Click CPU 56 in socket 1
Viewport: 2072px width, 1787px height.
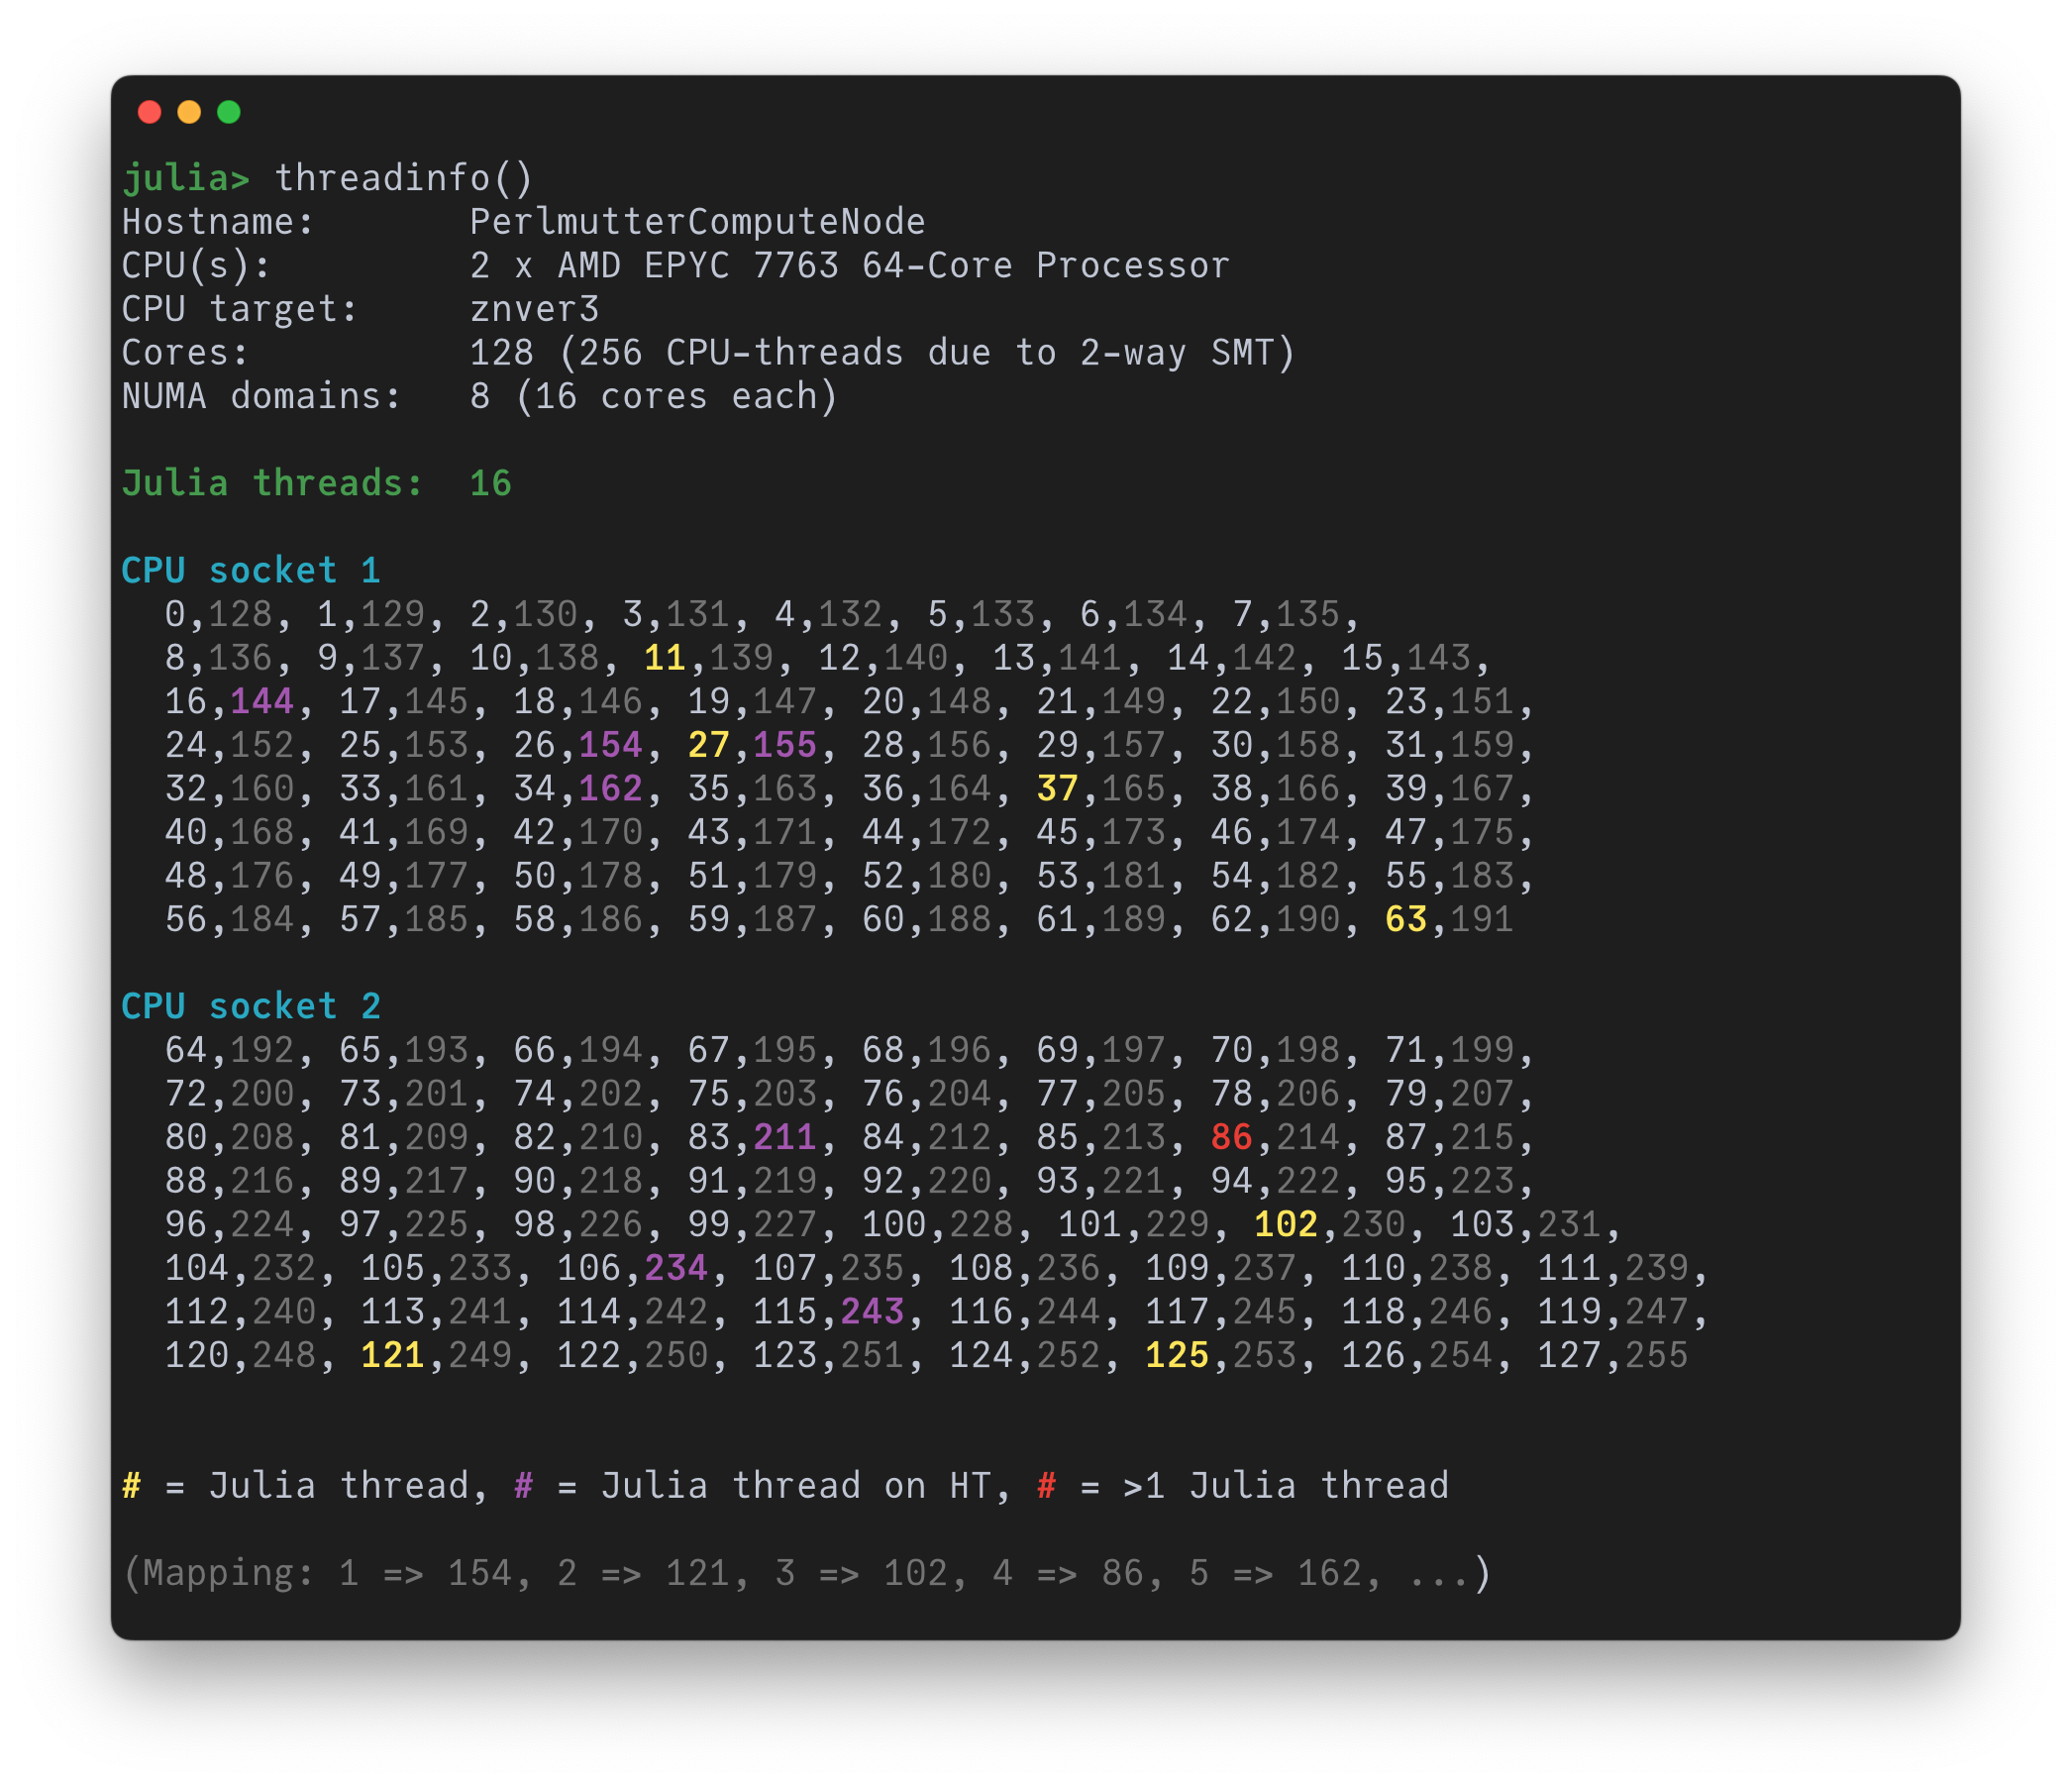[x=186, y=920]
